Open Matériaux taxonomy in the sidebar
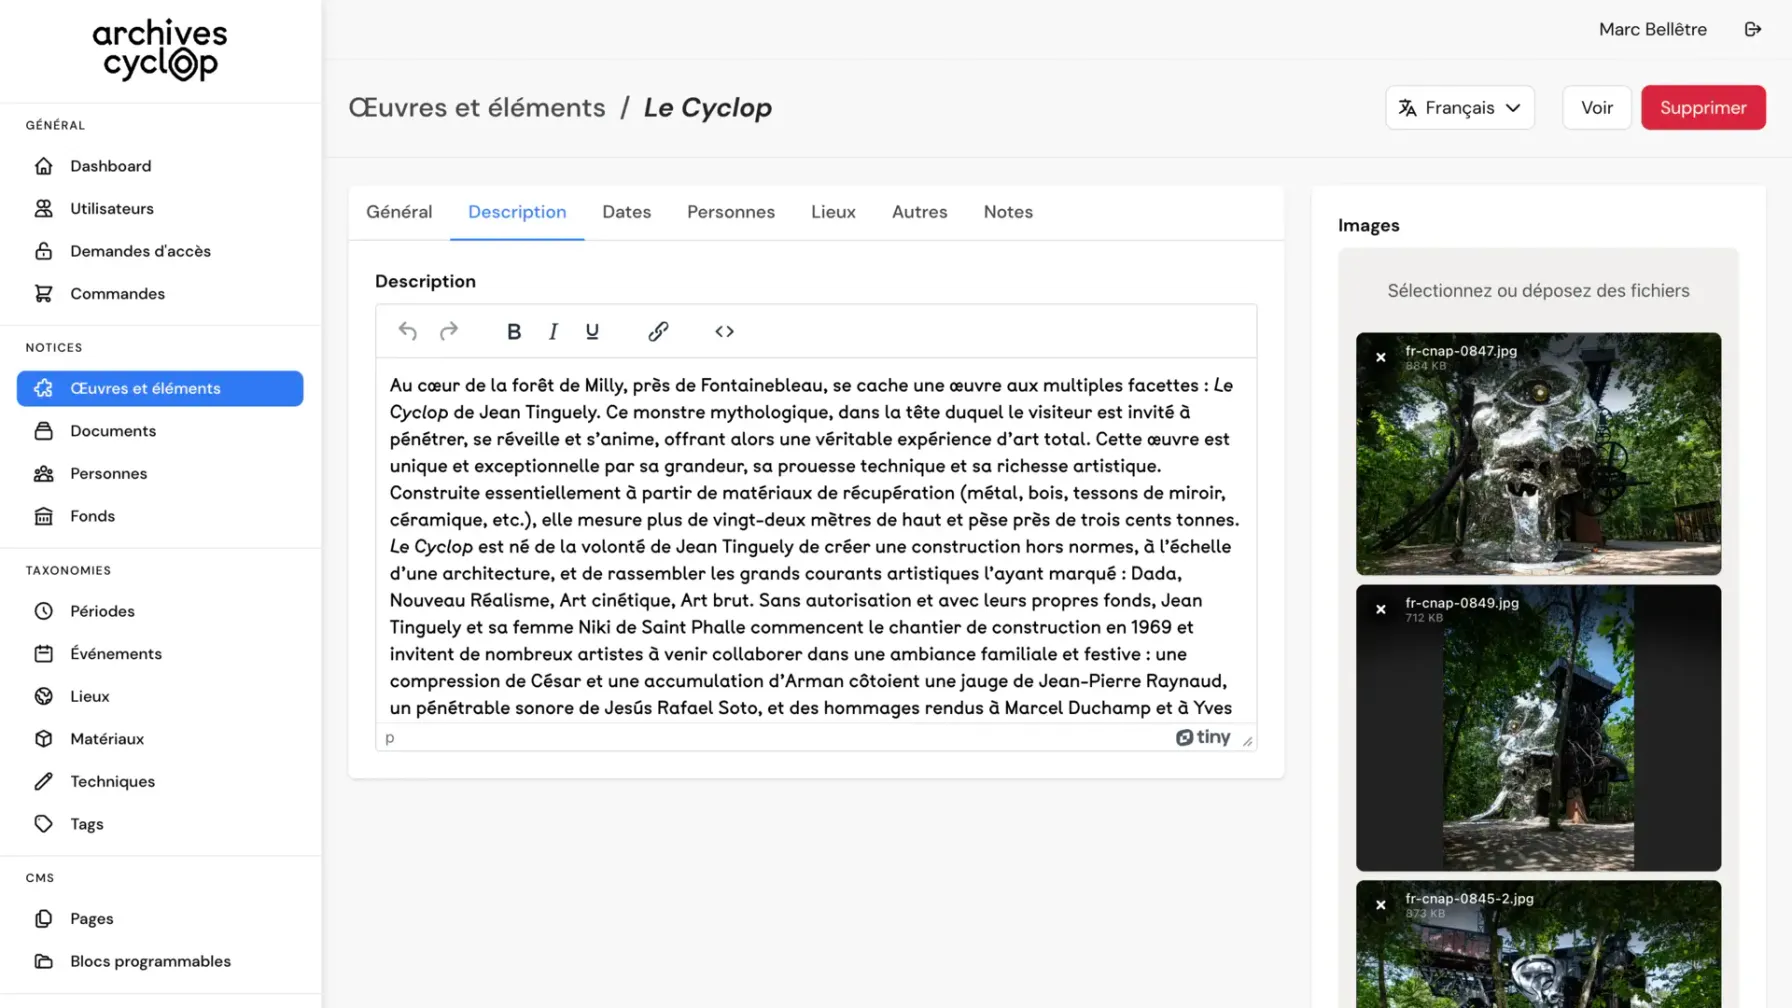 pyautogui.click(x=107, y=739)
